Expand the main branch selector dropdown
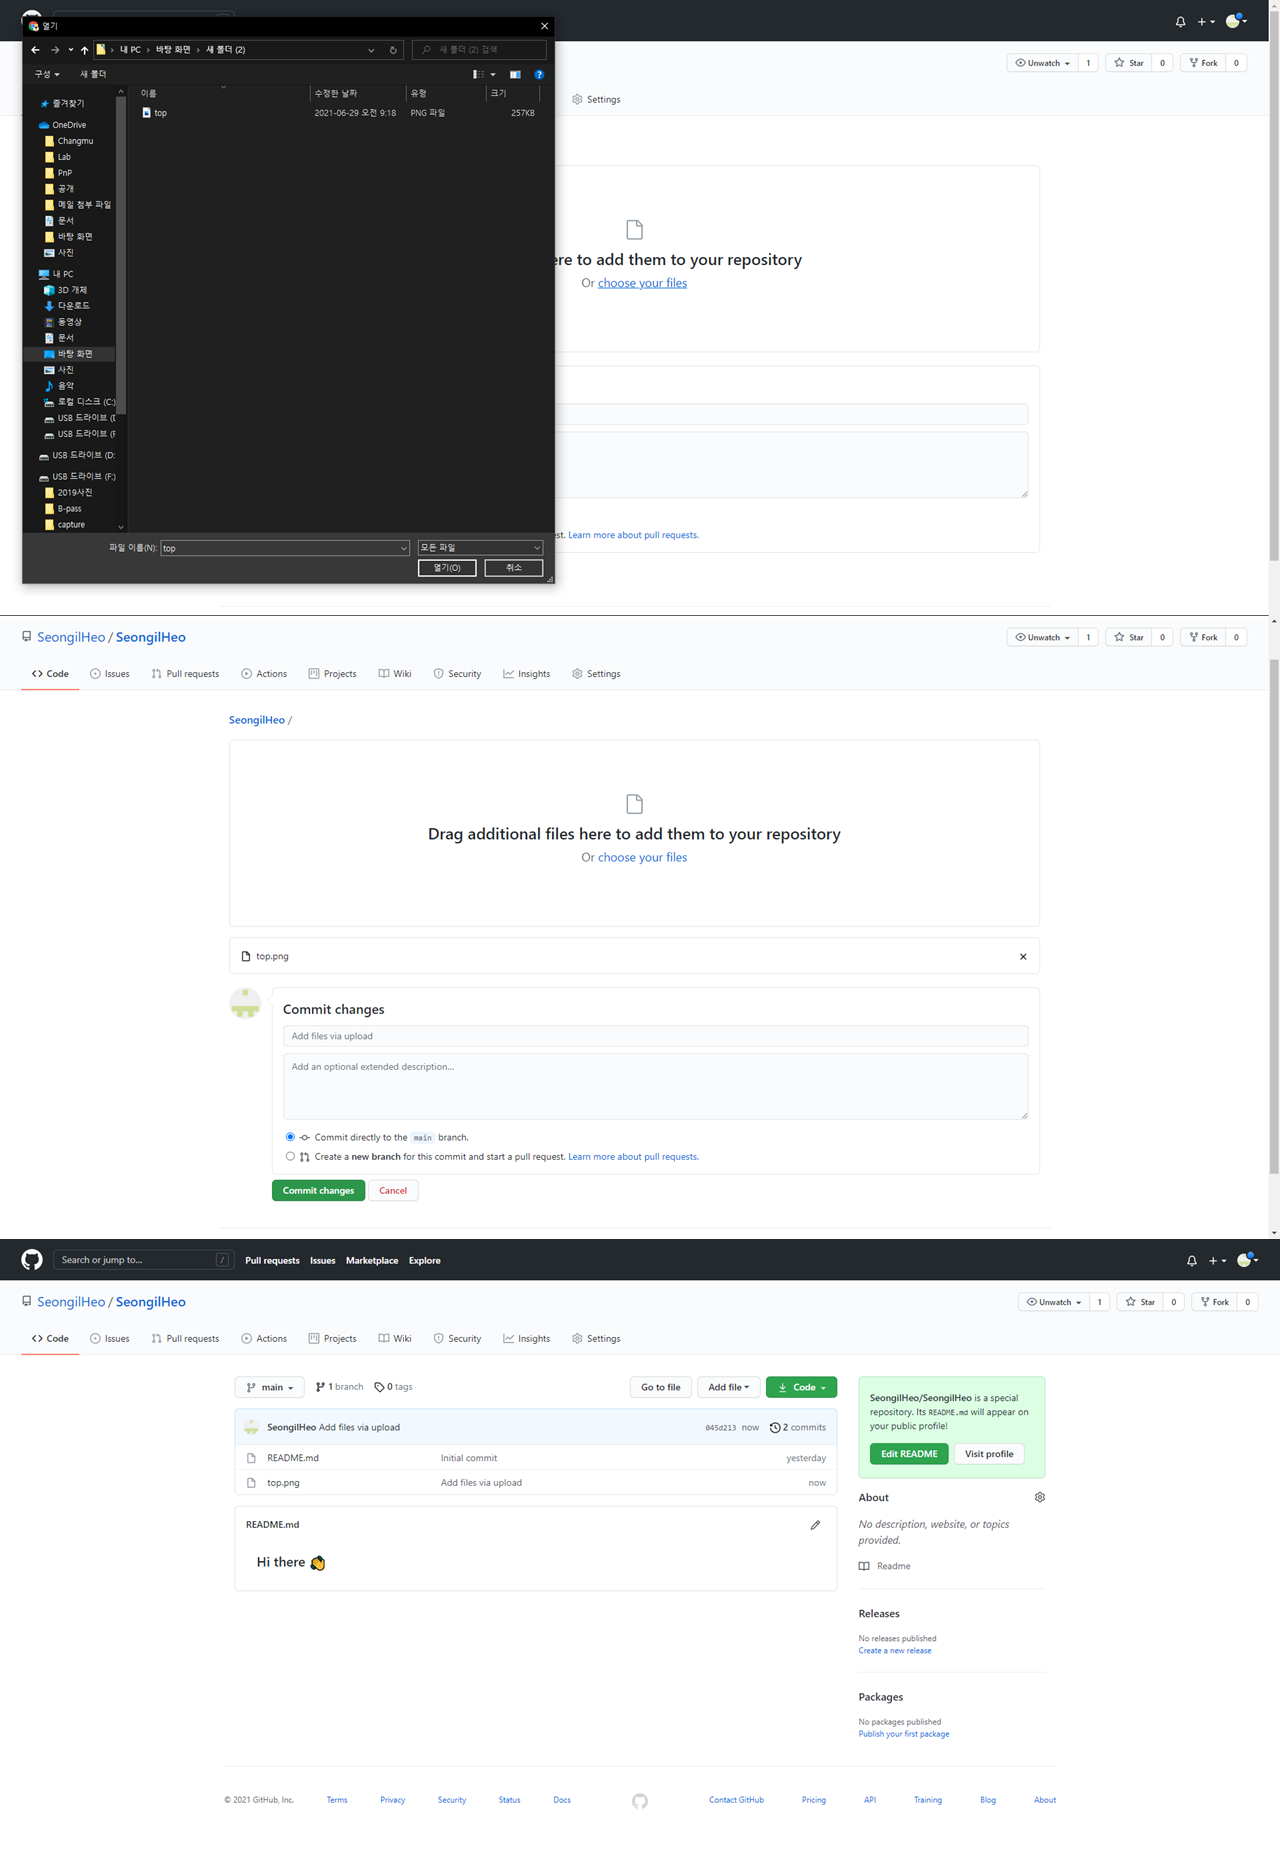This screenshot has width=1280, height=1864. (x=270, y=1388)
